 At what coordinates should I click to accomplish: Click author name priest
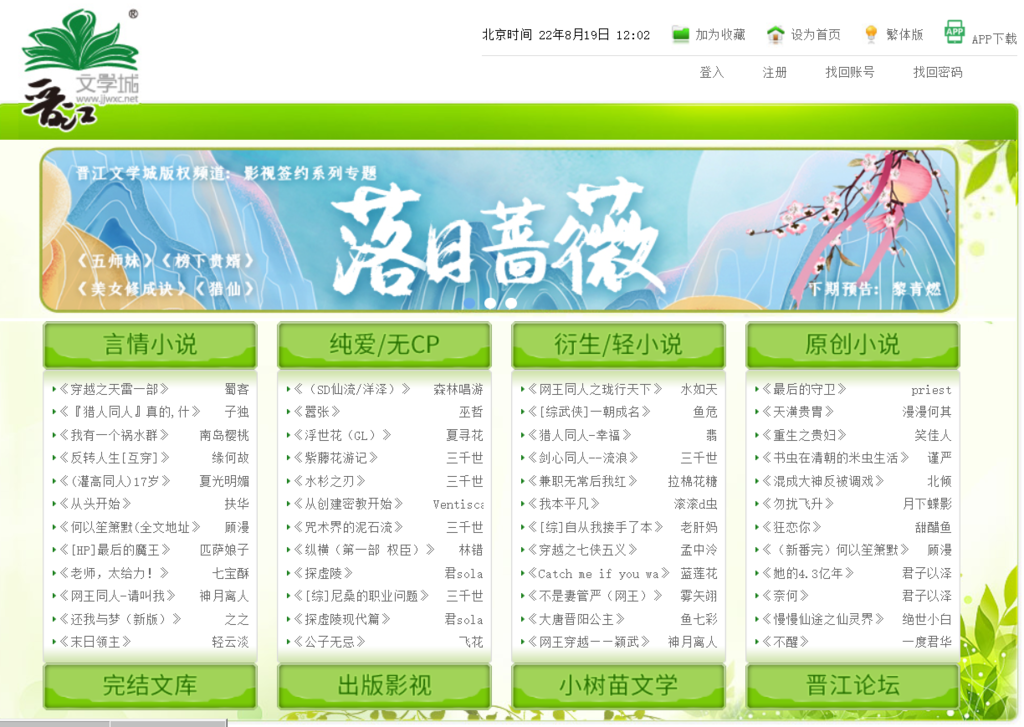[931, 390]
